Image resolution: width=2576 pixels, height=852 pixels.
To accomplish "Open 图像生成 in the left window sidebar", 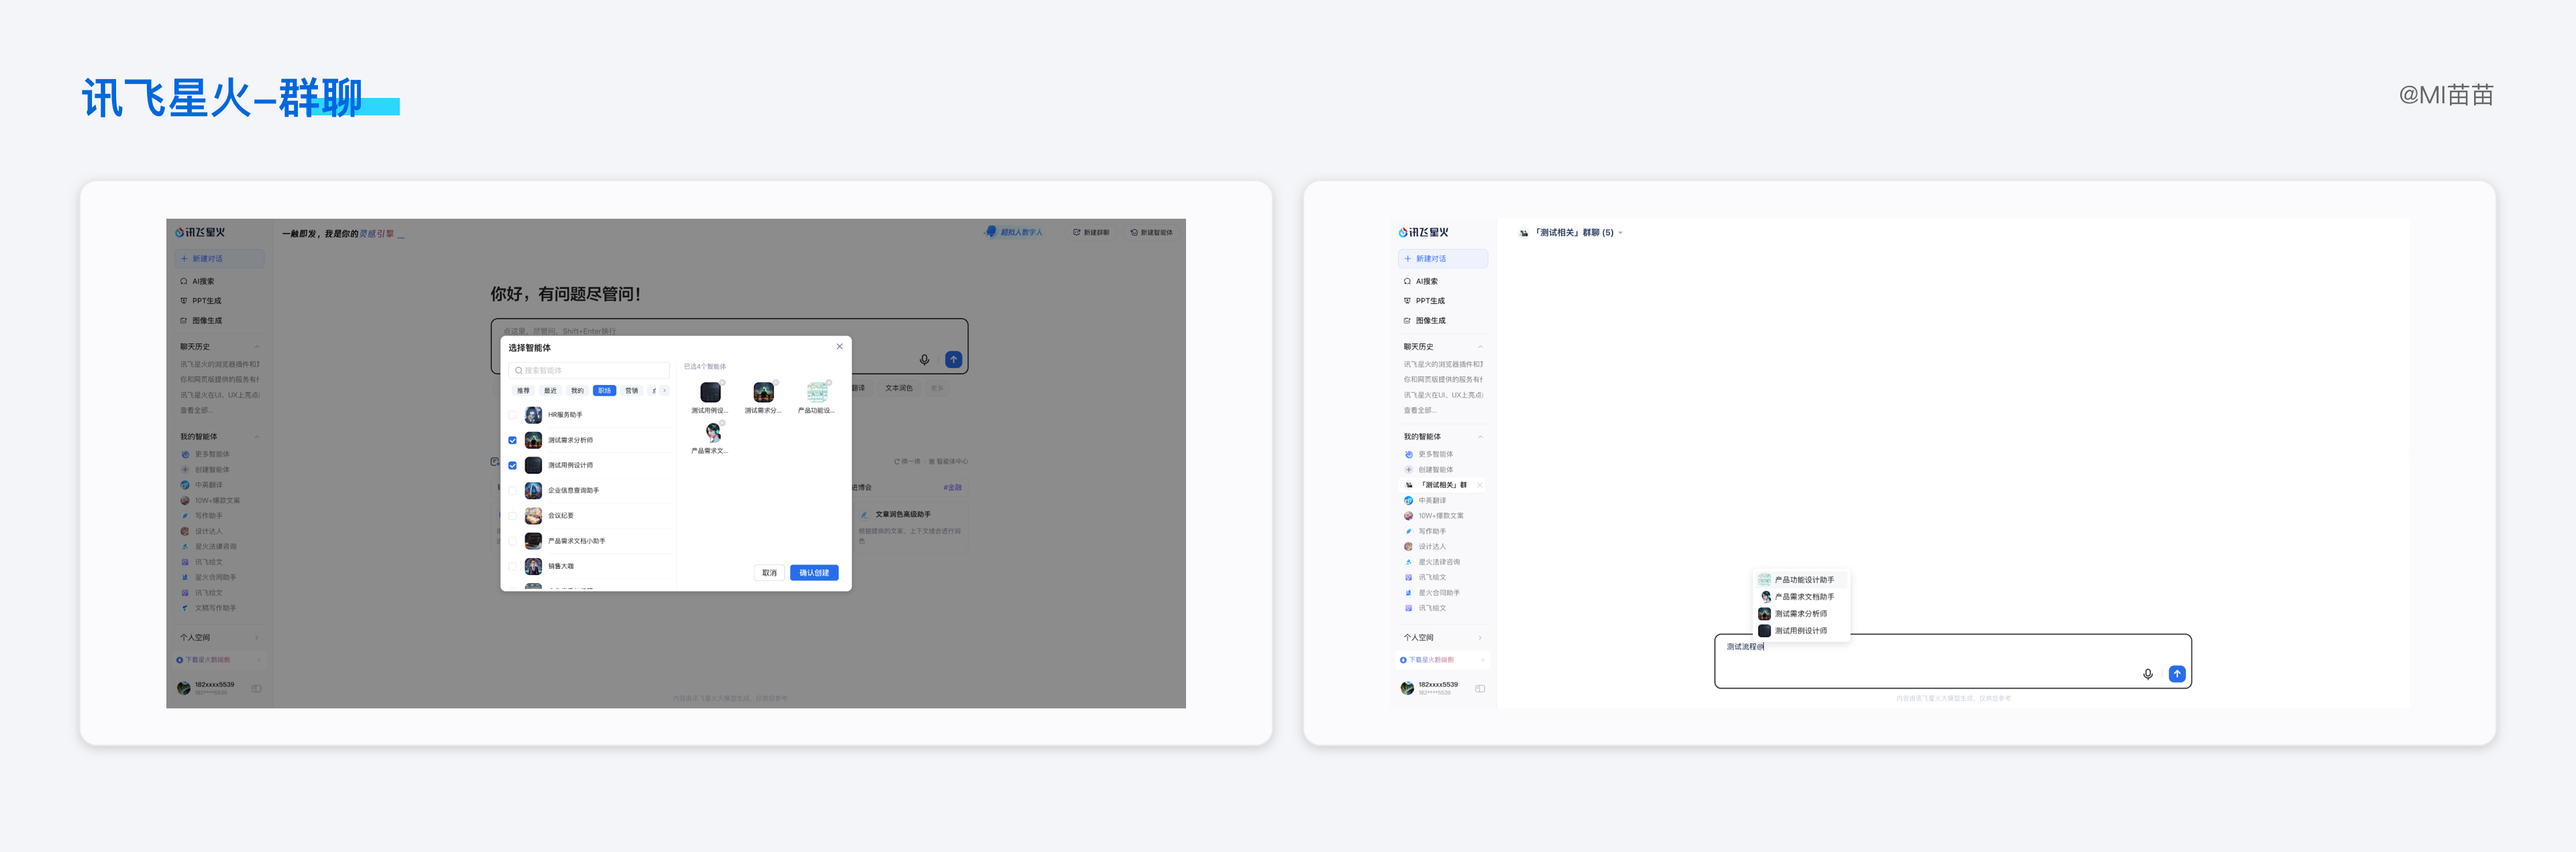I will (201, 321).
